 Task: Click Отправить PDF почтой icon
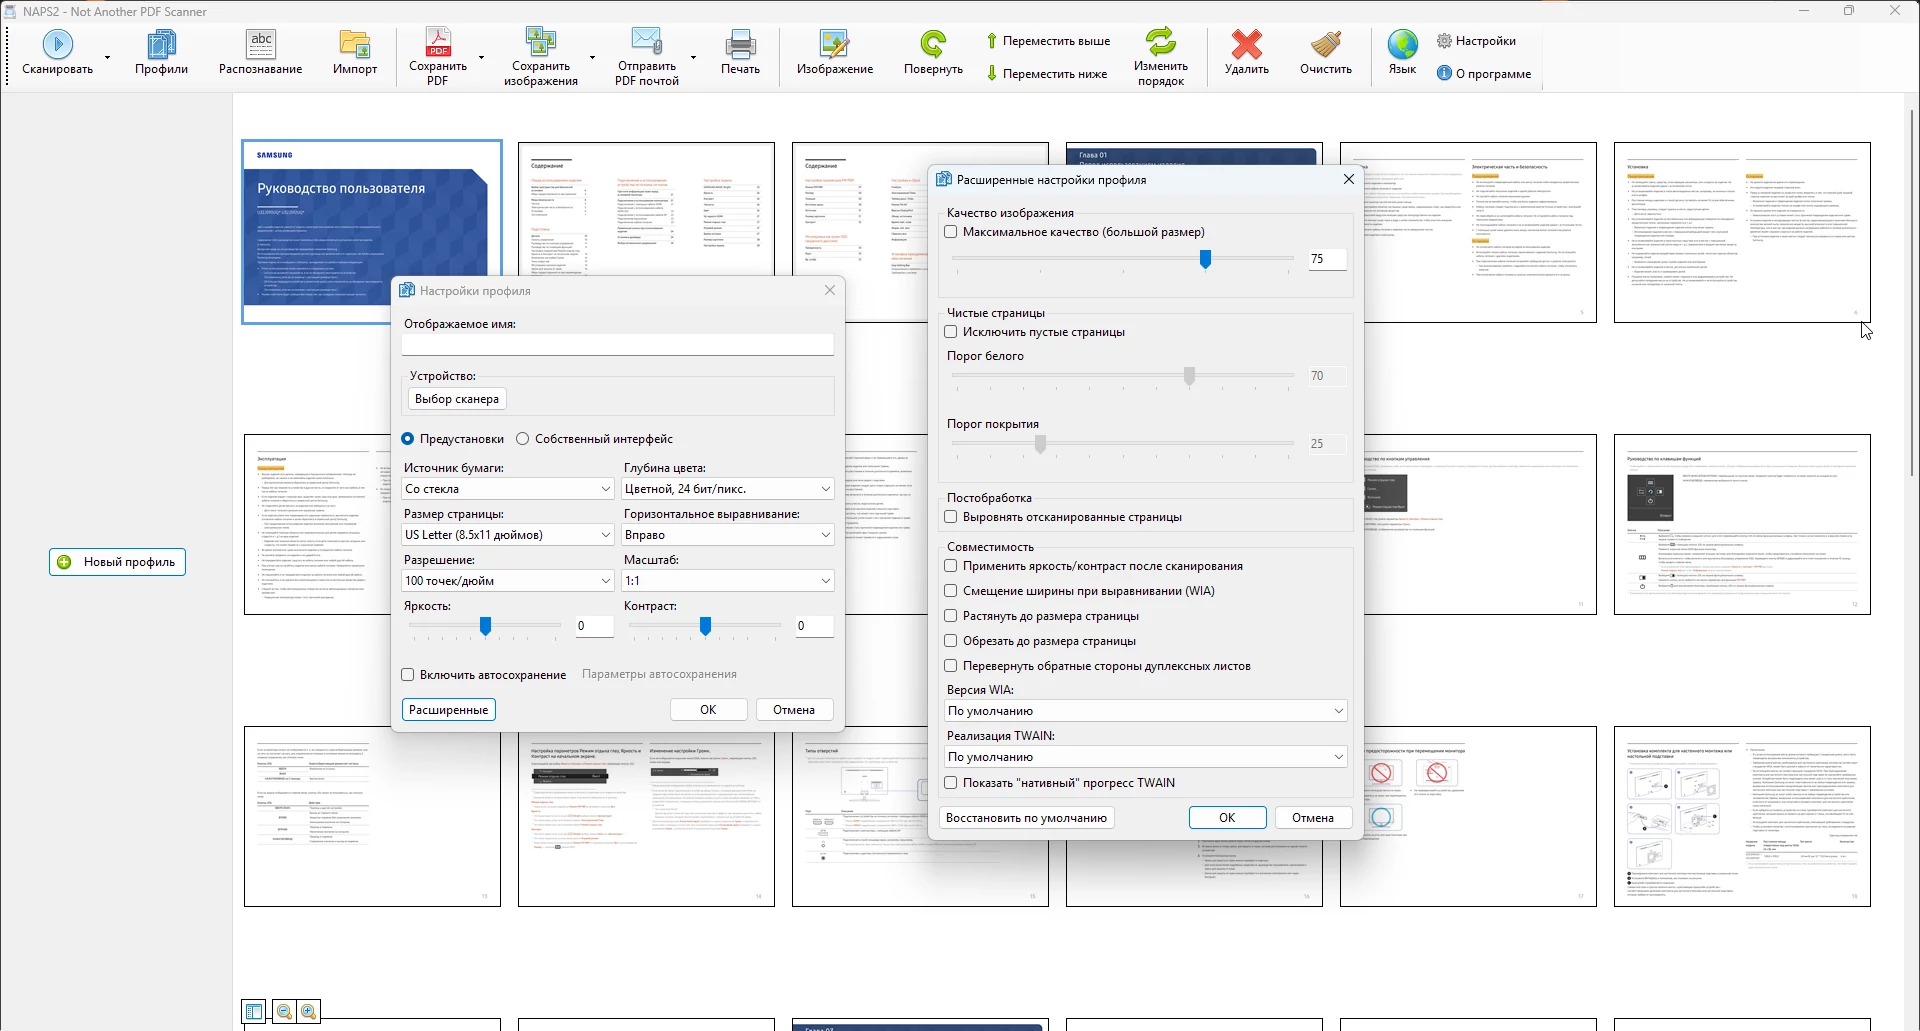pyautogui.click(x=647, y=42)
